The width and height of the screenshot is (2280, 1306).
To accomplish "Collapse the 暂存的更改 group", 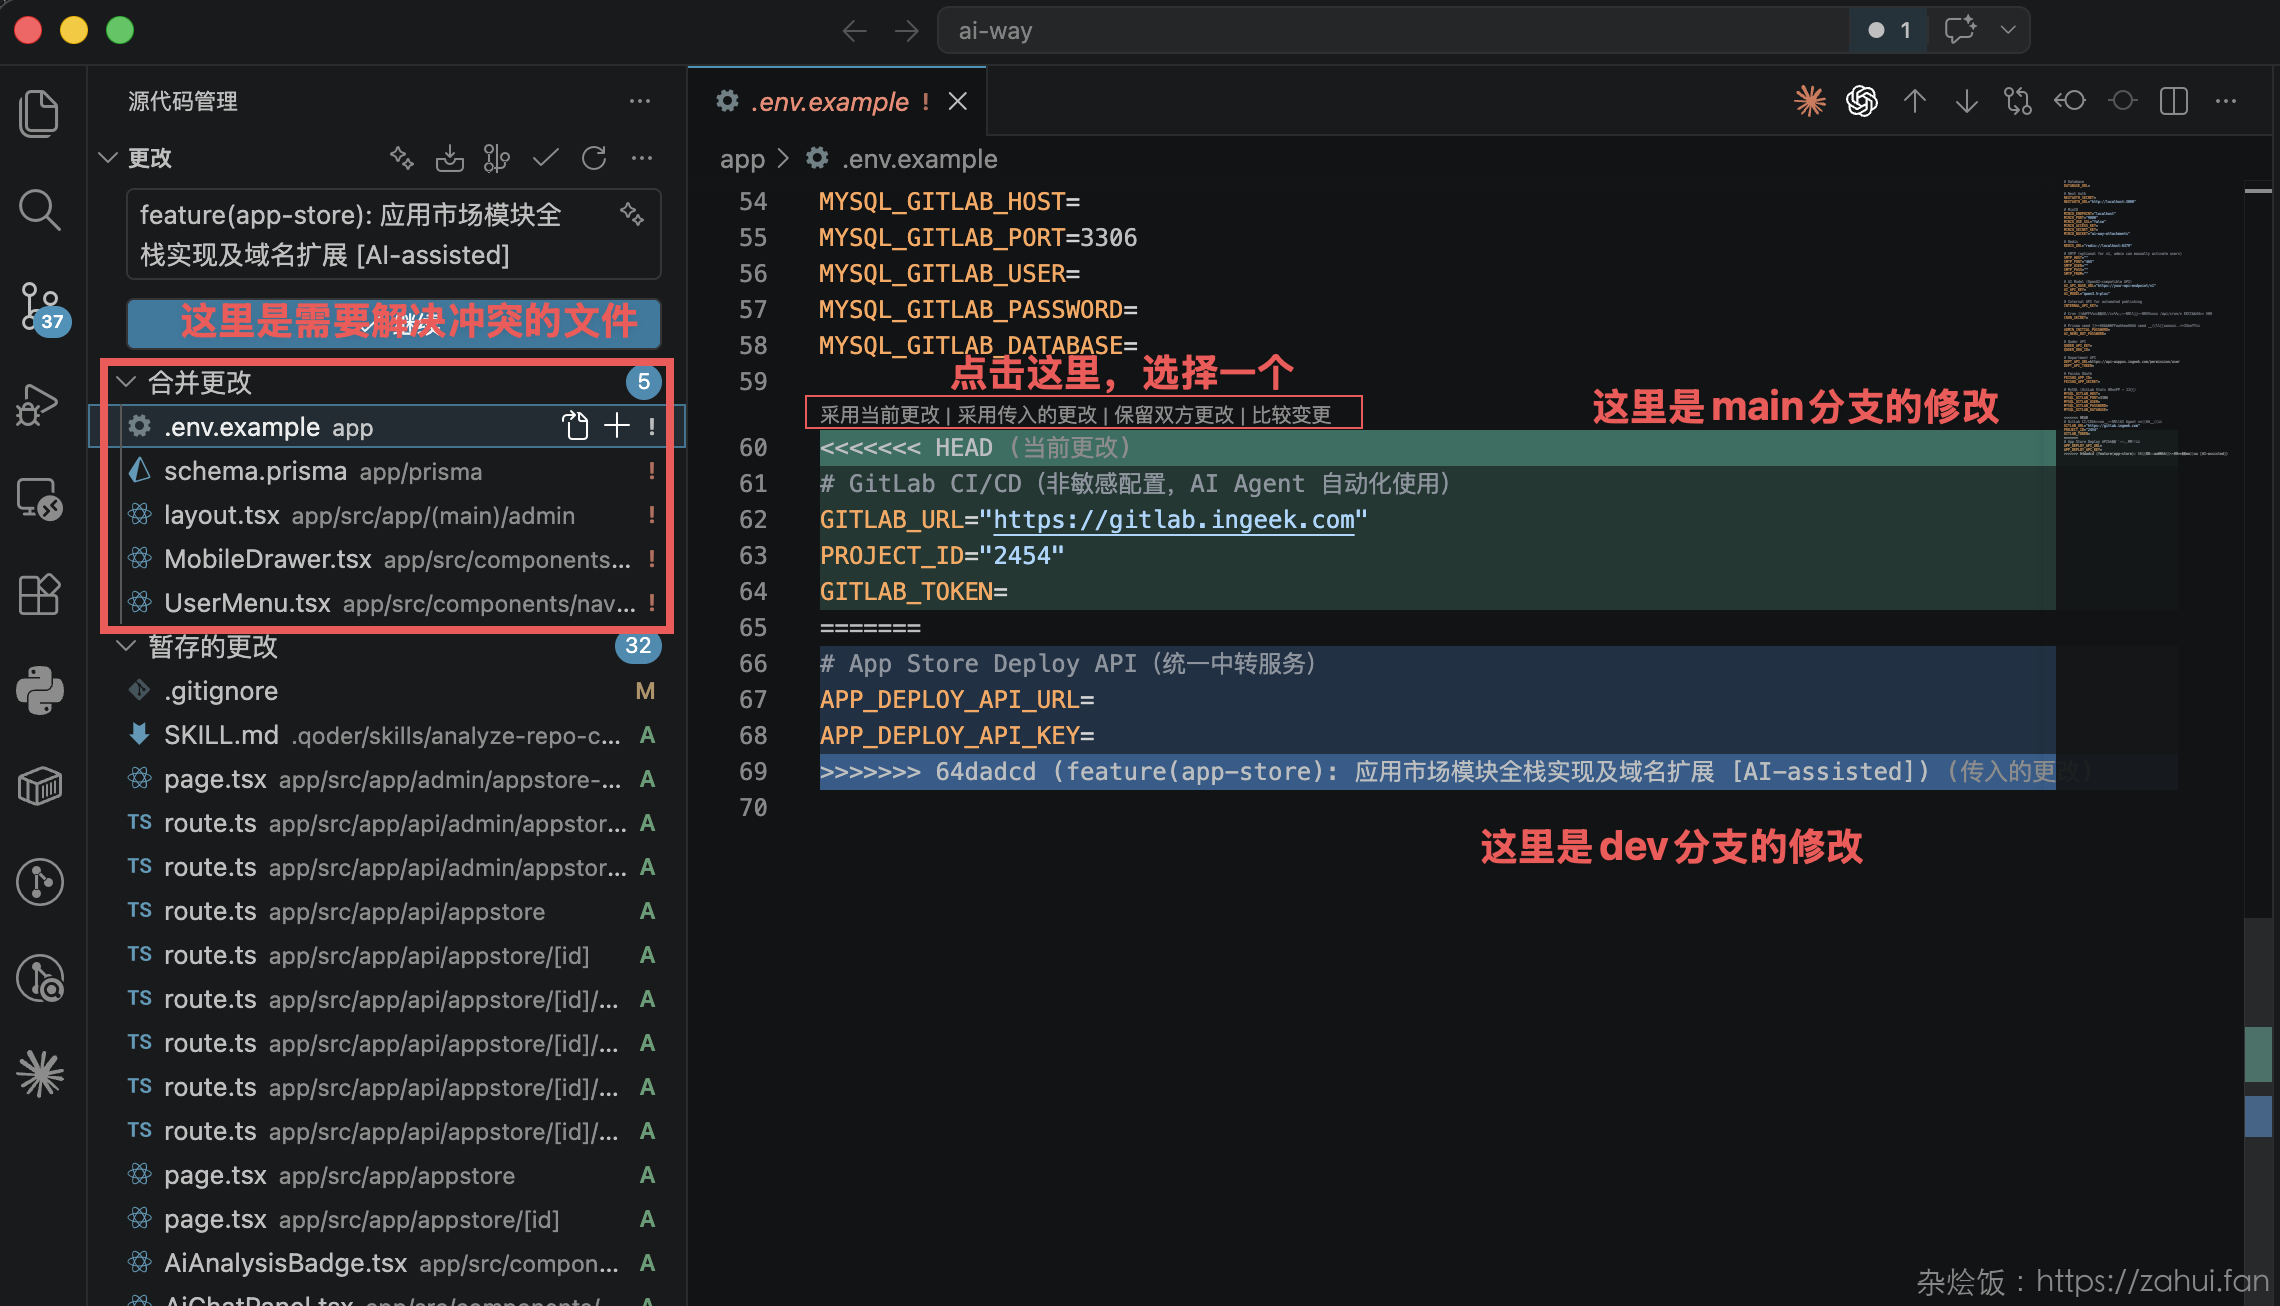I will [x=127, y=646].
